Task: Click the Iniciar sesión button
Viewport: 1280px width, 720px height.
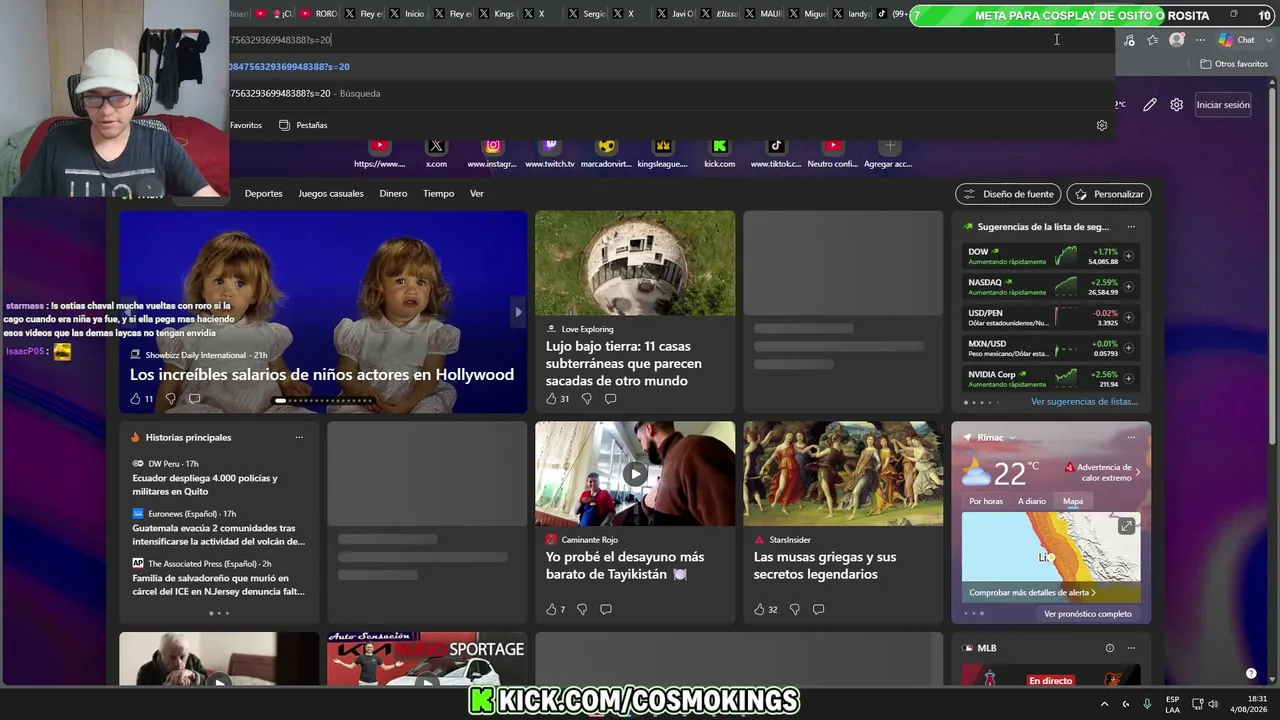Action: tap(1223, 104)
